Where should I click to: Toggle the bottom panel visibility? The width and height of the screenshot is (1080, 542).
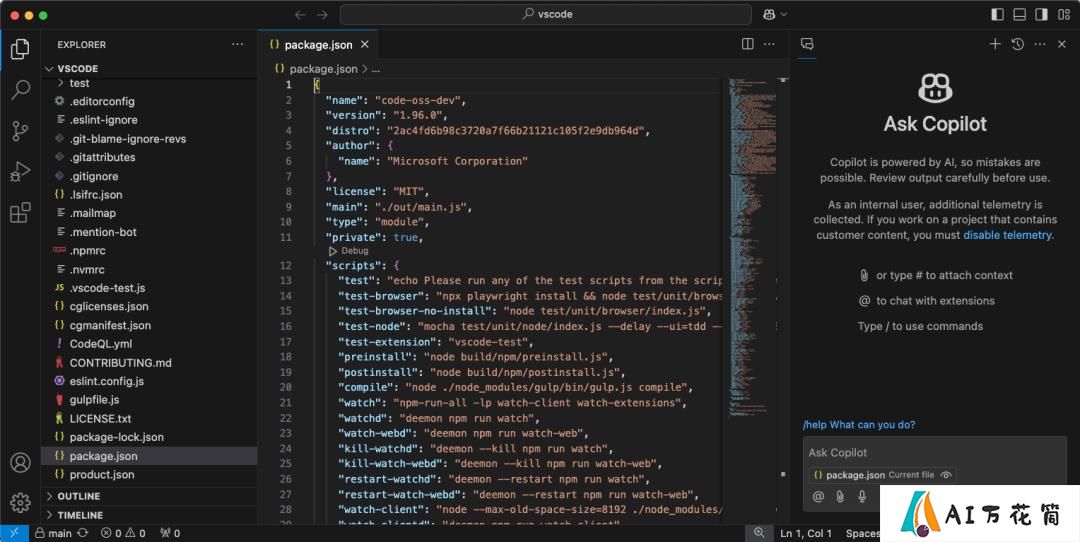(x=1019, y=14)
